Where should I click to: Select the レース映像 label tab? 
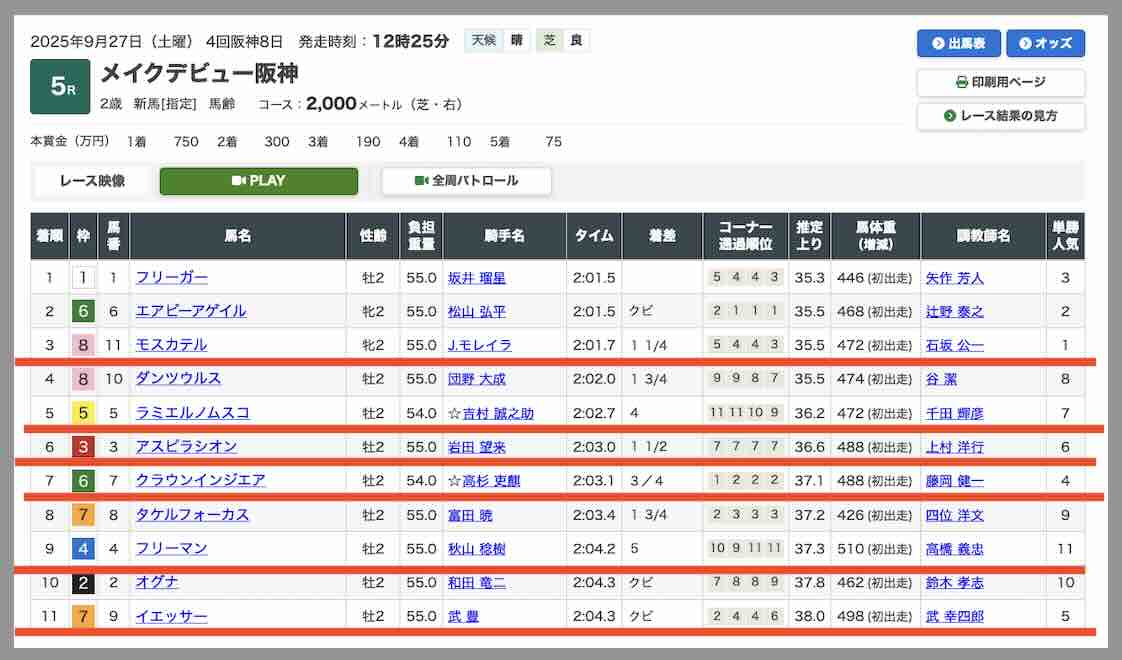coord(92,181)
